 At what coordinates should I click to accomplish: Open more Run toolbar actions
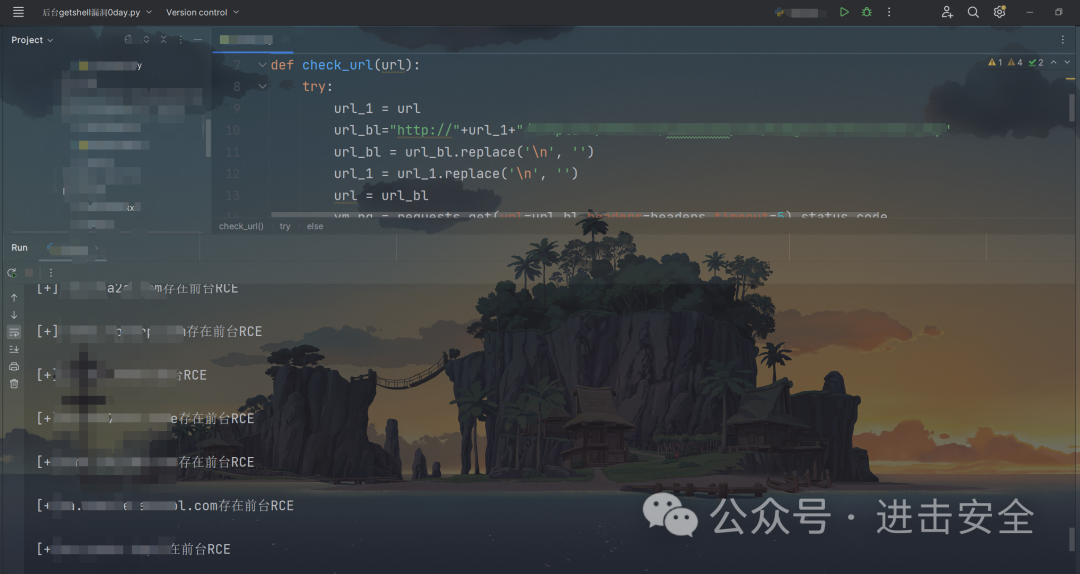tap(50, 273)
